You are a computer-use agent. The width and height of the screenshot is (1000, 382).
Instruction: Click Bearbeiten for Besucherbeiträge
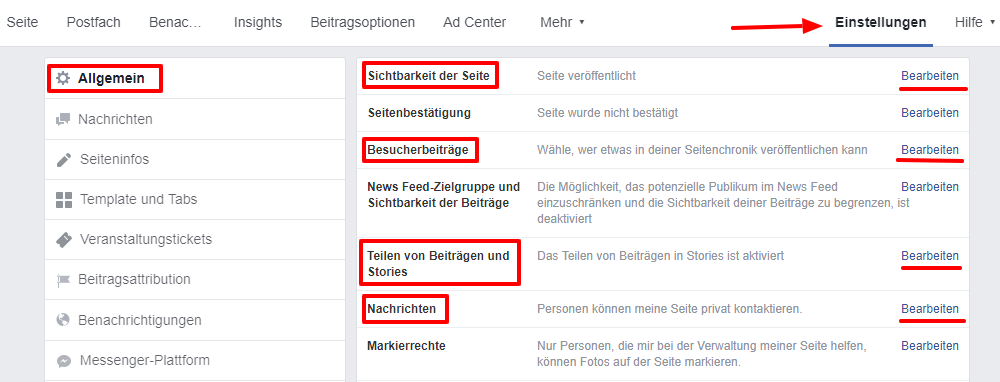[x=930, y=150]
